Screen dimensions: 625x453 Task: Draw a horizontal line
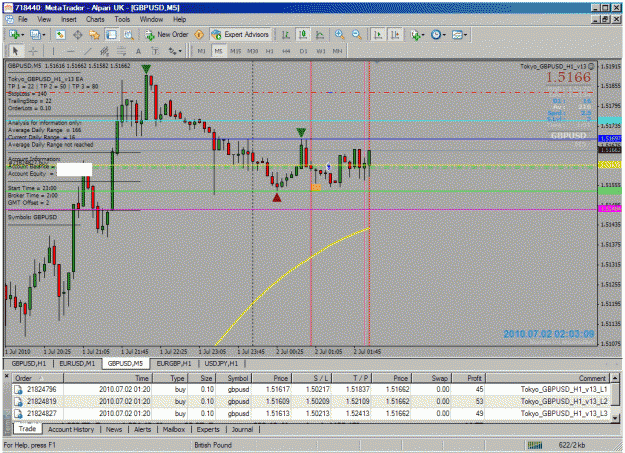71,51
